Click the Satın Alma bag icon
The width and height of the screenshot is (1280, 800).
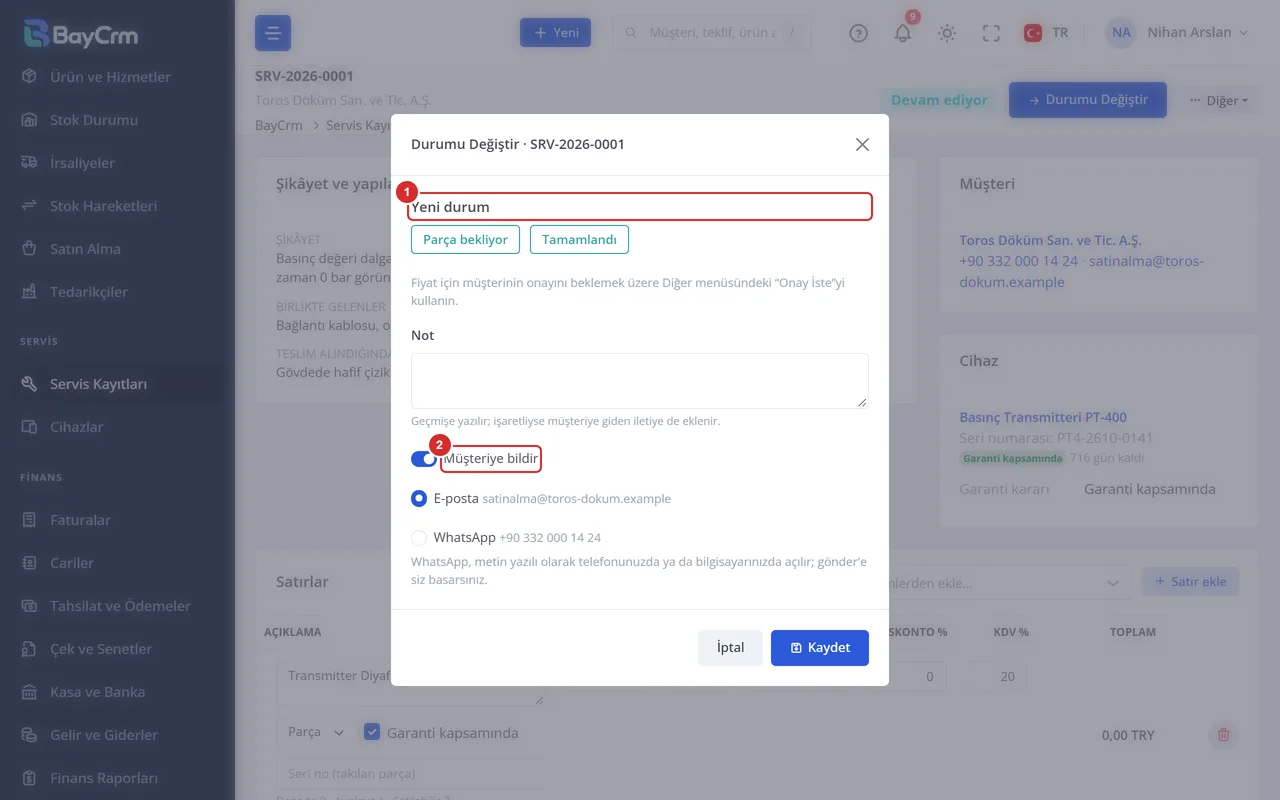click(x=30, y=249)
